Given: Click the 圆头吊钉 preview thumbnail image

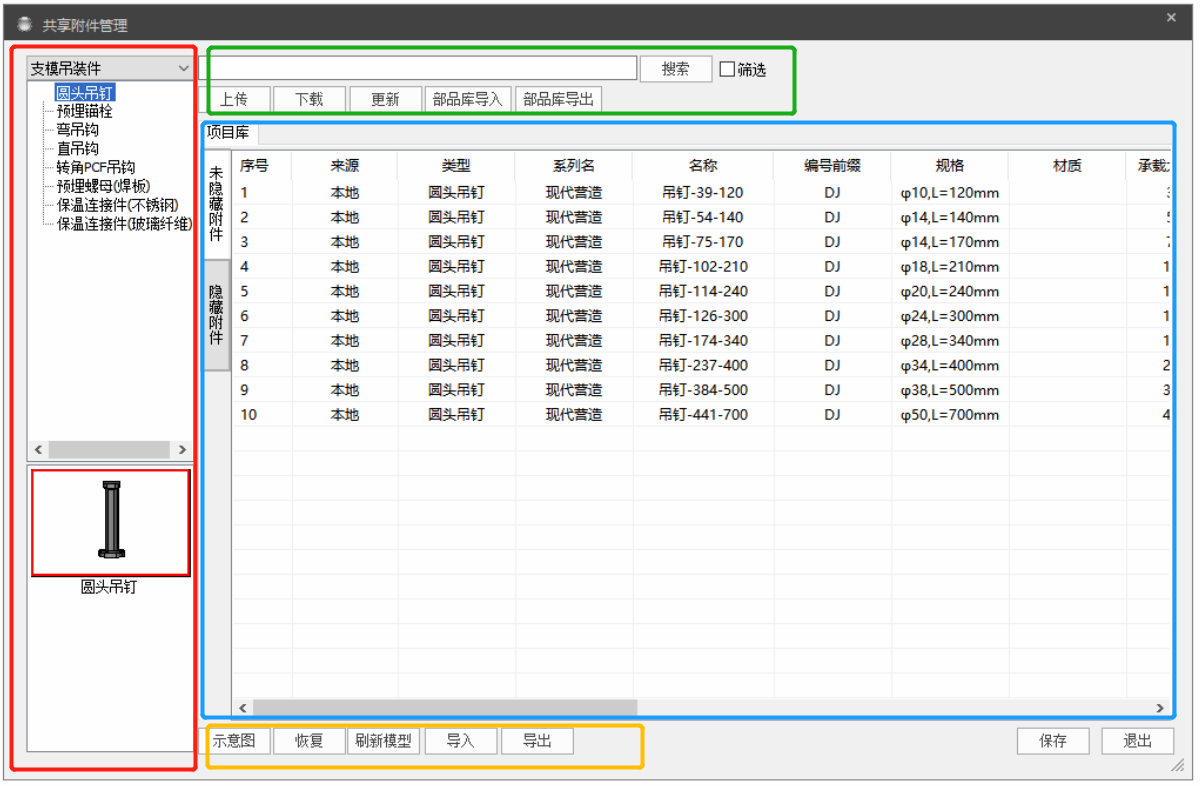Looking at the screenshot, I should point(110,522).
